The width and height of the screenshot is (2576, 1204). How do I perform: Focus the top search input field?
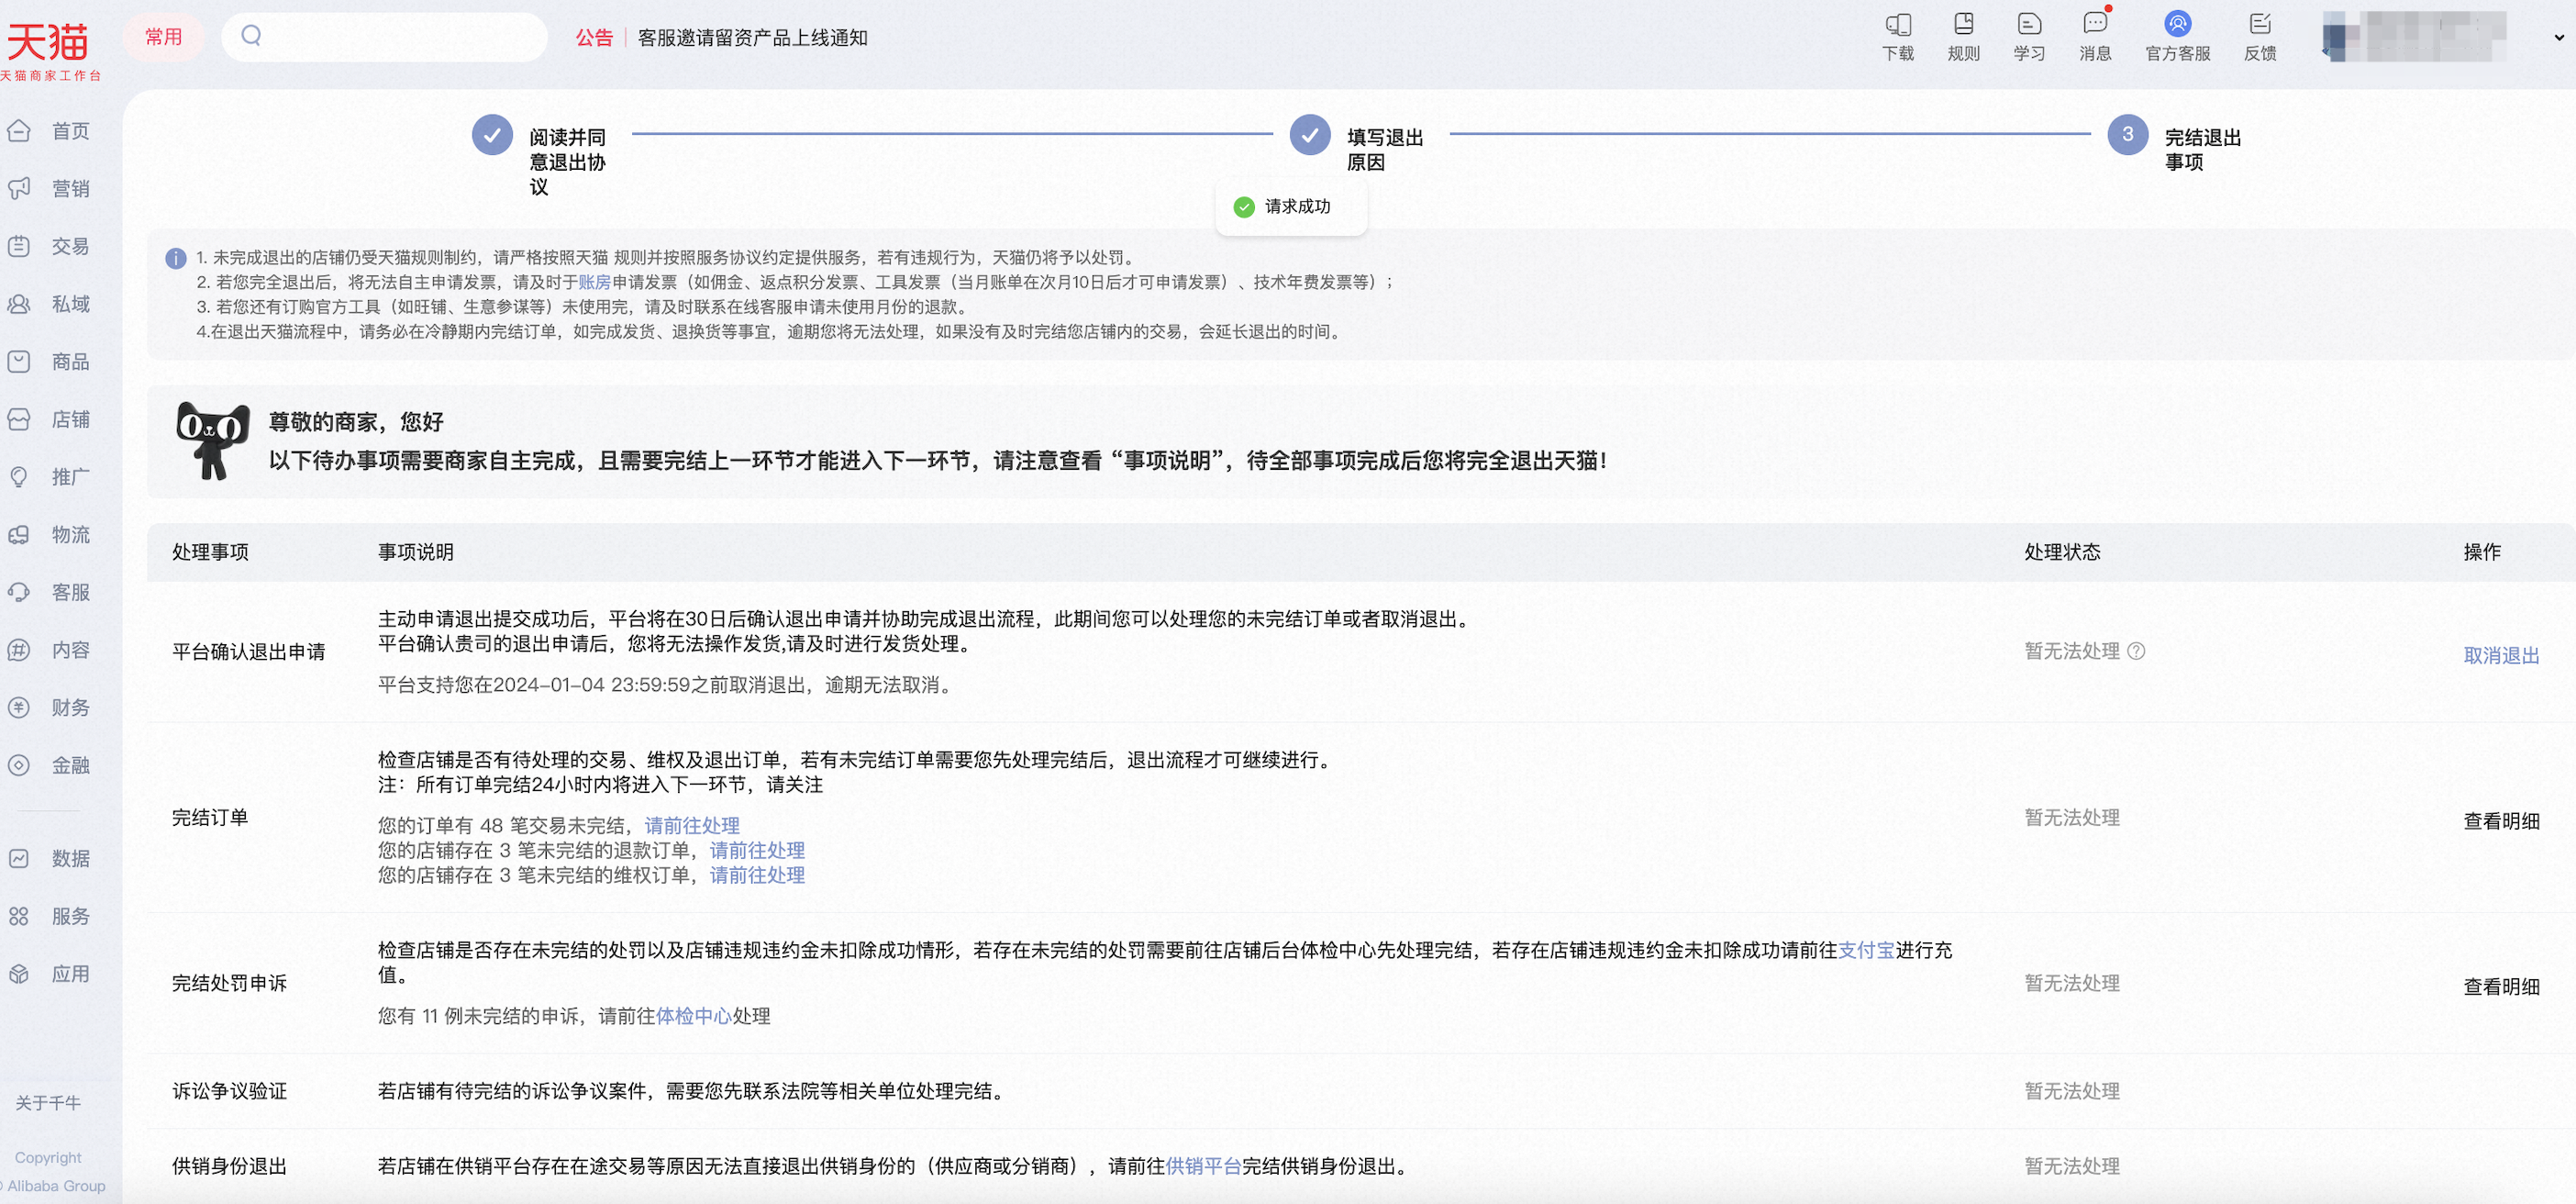(x=384, y=37)
